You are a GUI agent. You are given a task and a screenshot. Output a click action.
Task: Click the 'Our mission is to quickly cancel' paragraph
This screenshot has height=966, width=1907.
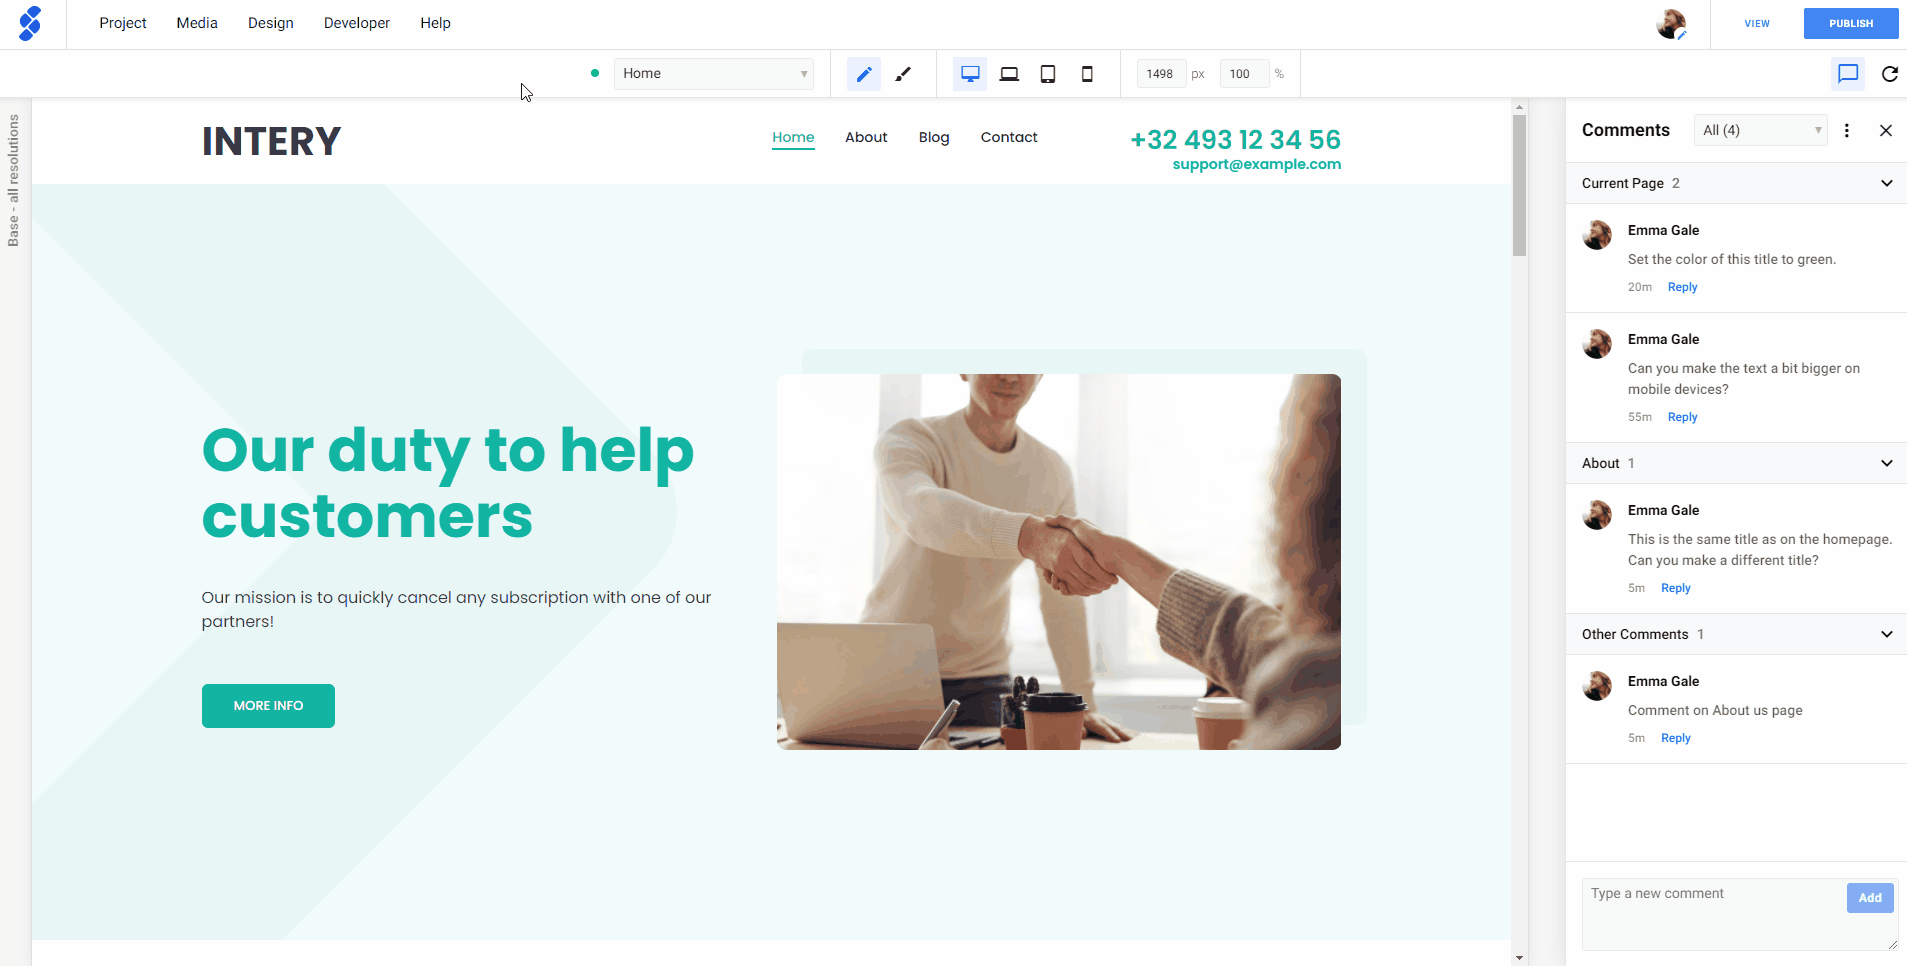[x=456, y=609]
